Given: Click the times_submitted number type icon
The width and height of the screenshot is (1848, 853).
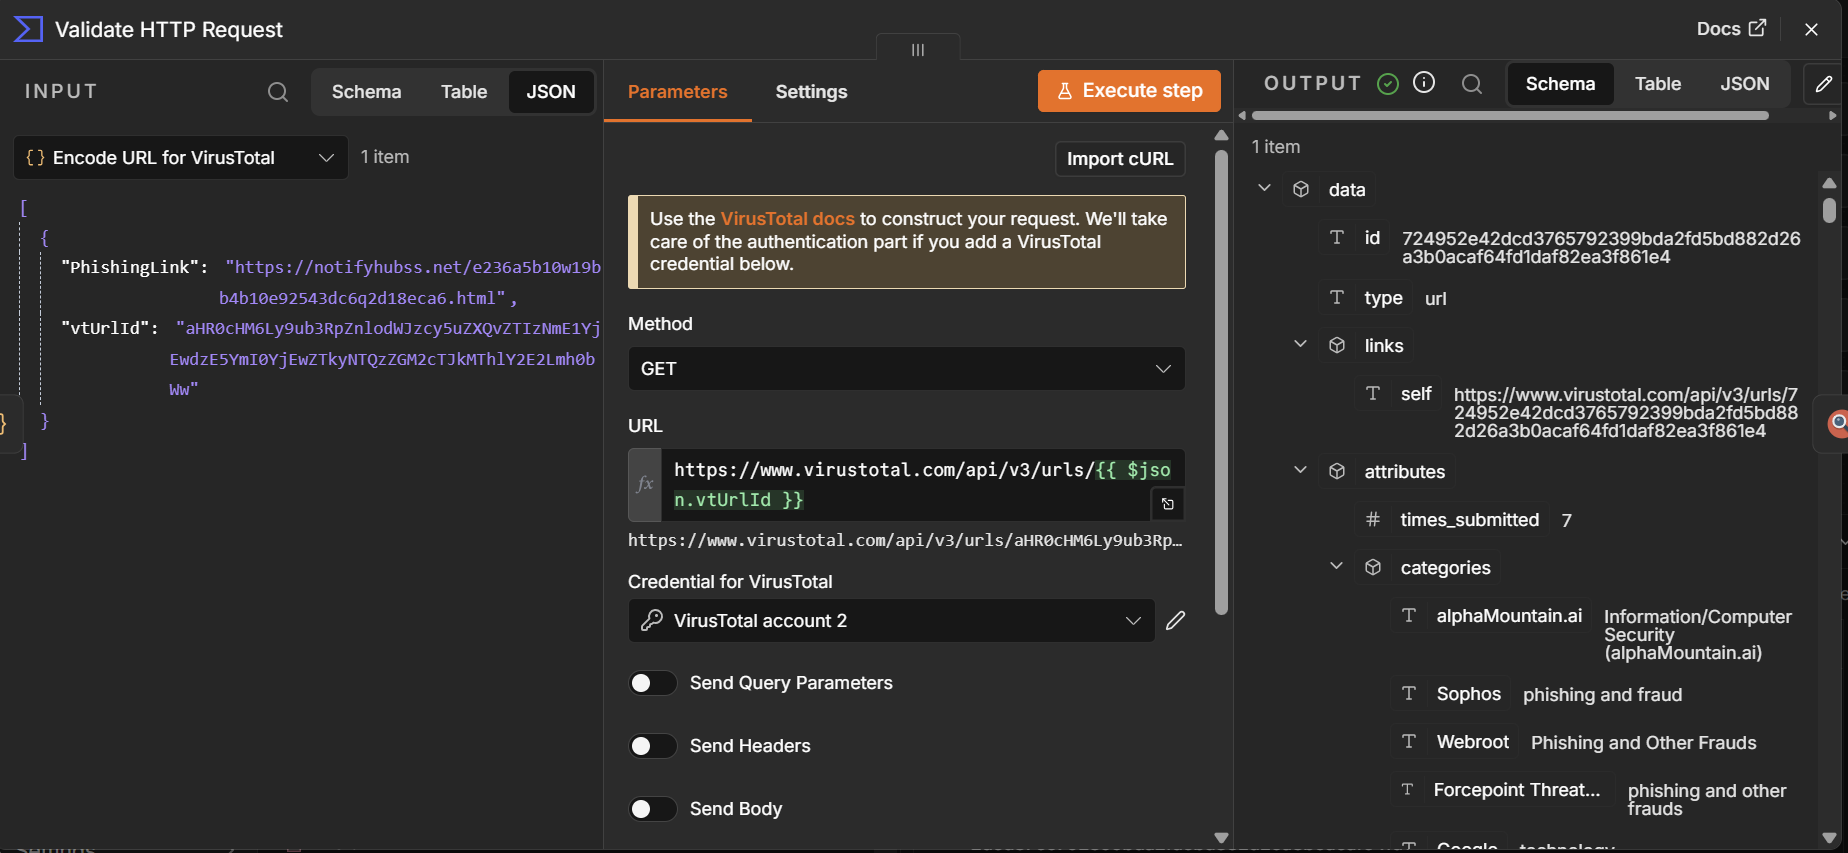Looking at the screenshot, I should click(x=1373, y=519).
